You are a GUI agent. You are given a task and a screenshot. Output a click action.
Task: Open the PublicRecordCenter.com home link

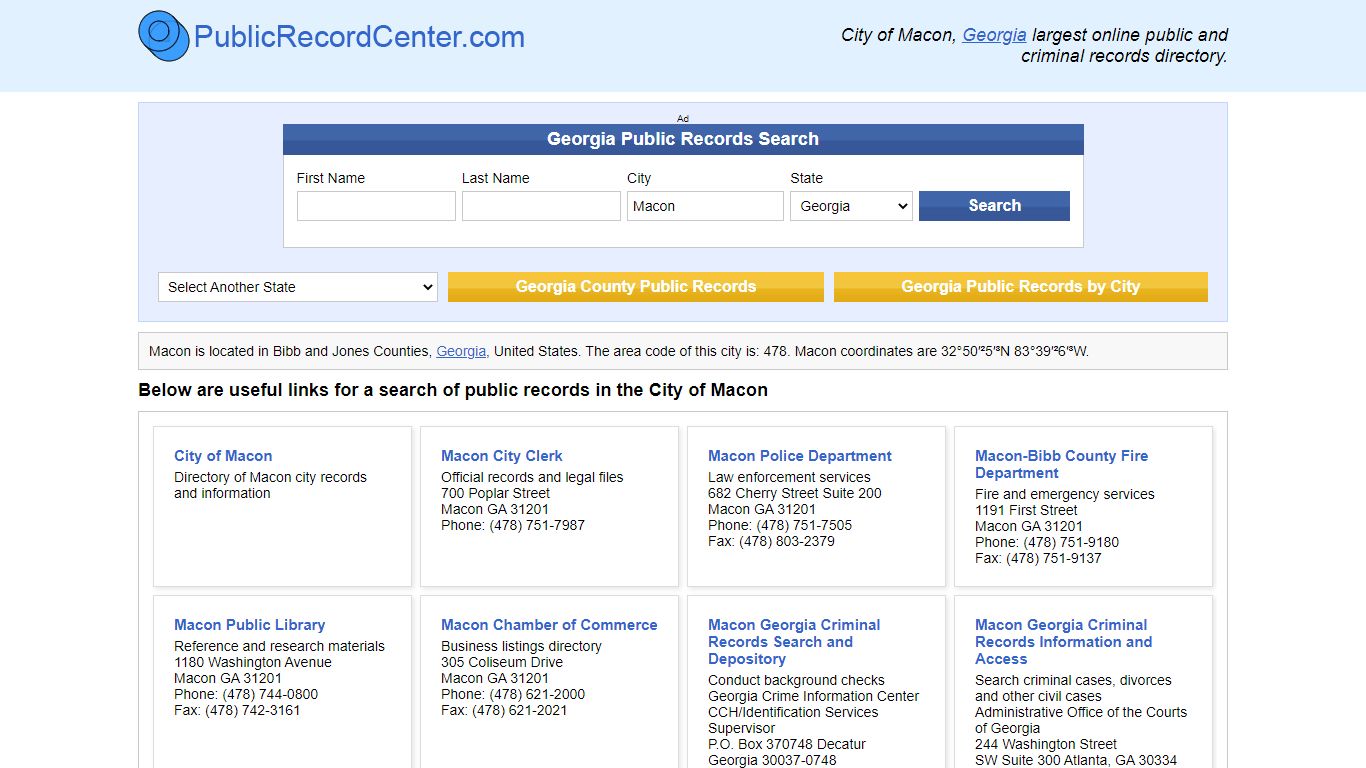359,37
